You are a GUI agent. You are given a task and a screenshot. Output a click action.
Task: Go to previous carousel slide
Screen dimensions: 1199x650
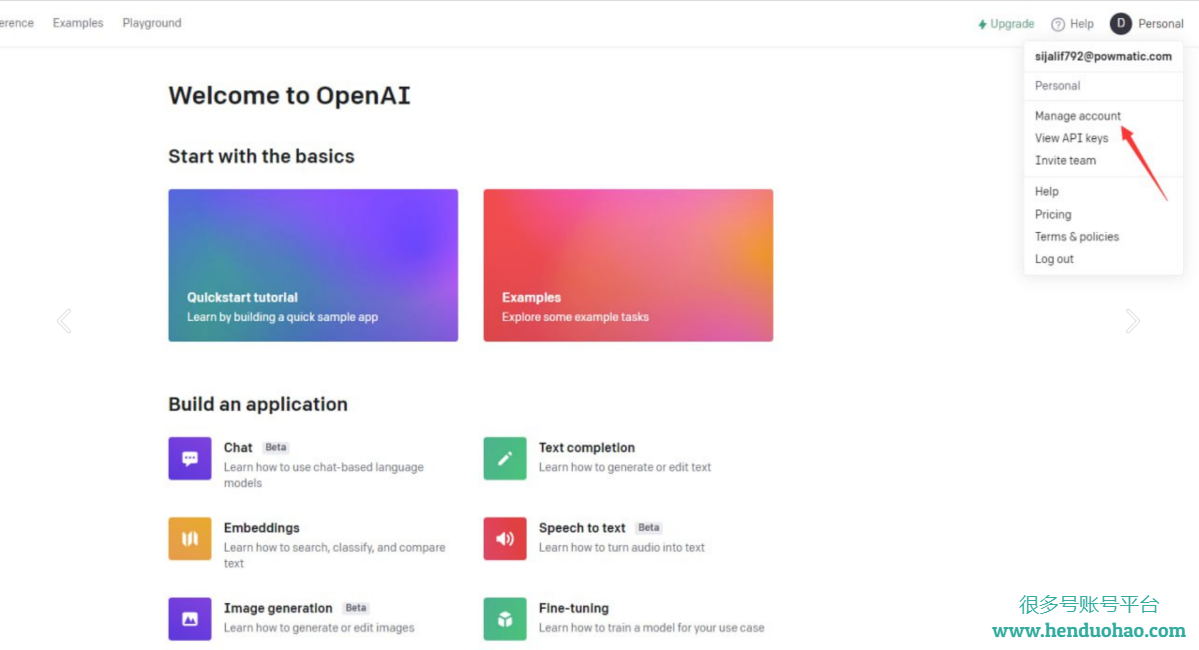pos(64,321)
